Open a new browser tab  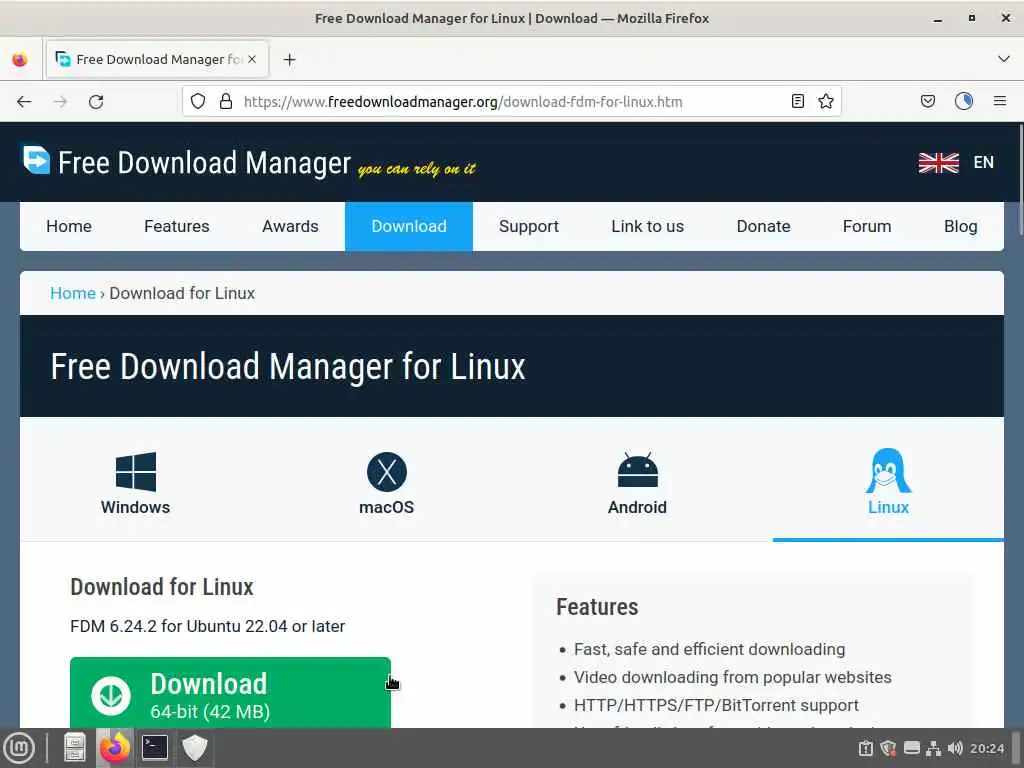[x=289, y=60]
